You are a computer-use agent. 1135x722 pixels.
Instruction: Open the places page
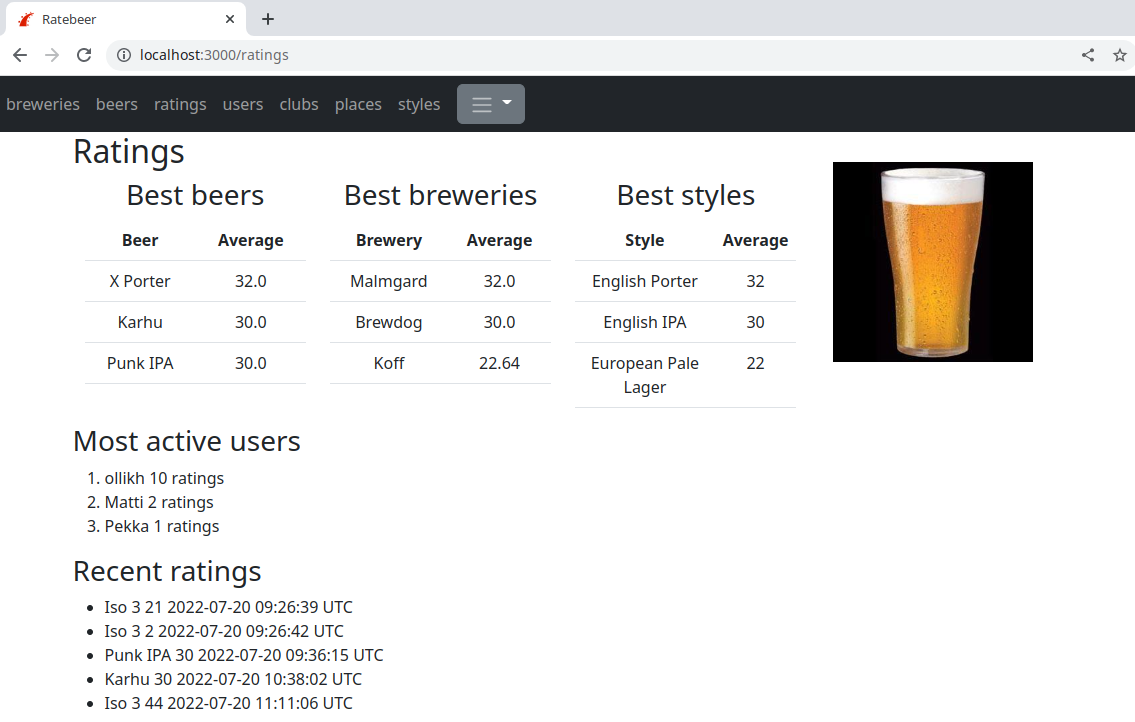pyautogui.click(x=358, y=104)
